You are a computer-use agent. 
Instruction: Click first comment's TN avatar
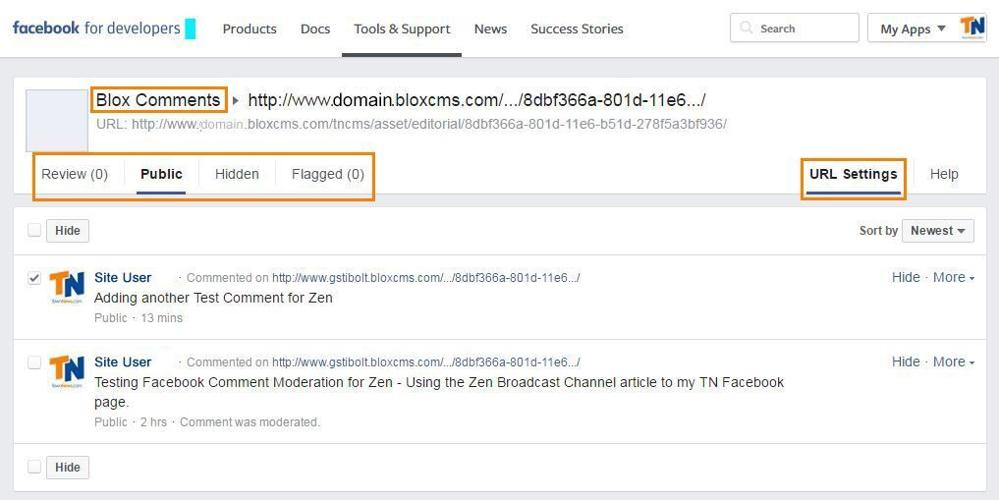tap(67, 287)
